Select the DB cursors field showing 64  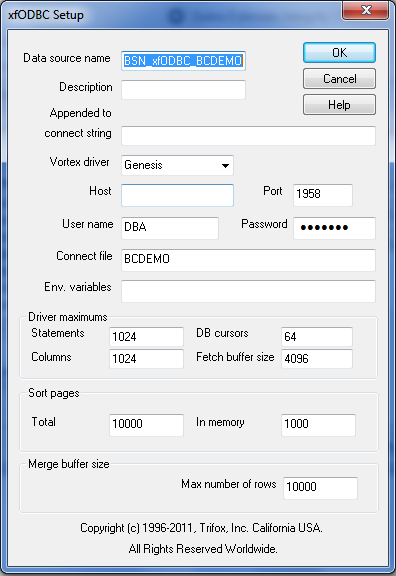pyautogui.click(x=317, y=336)
